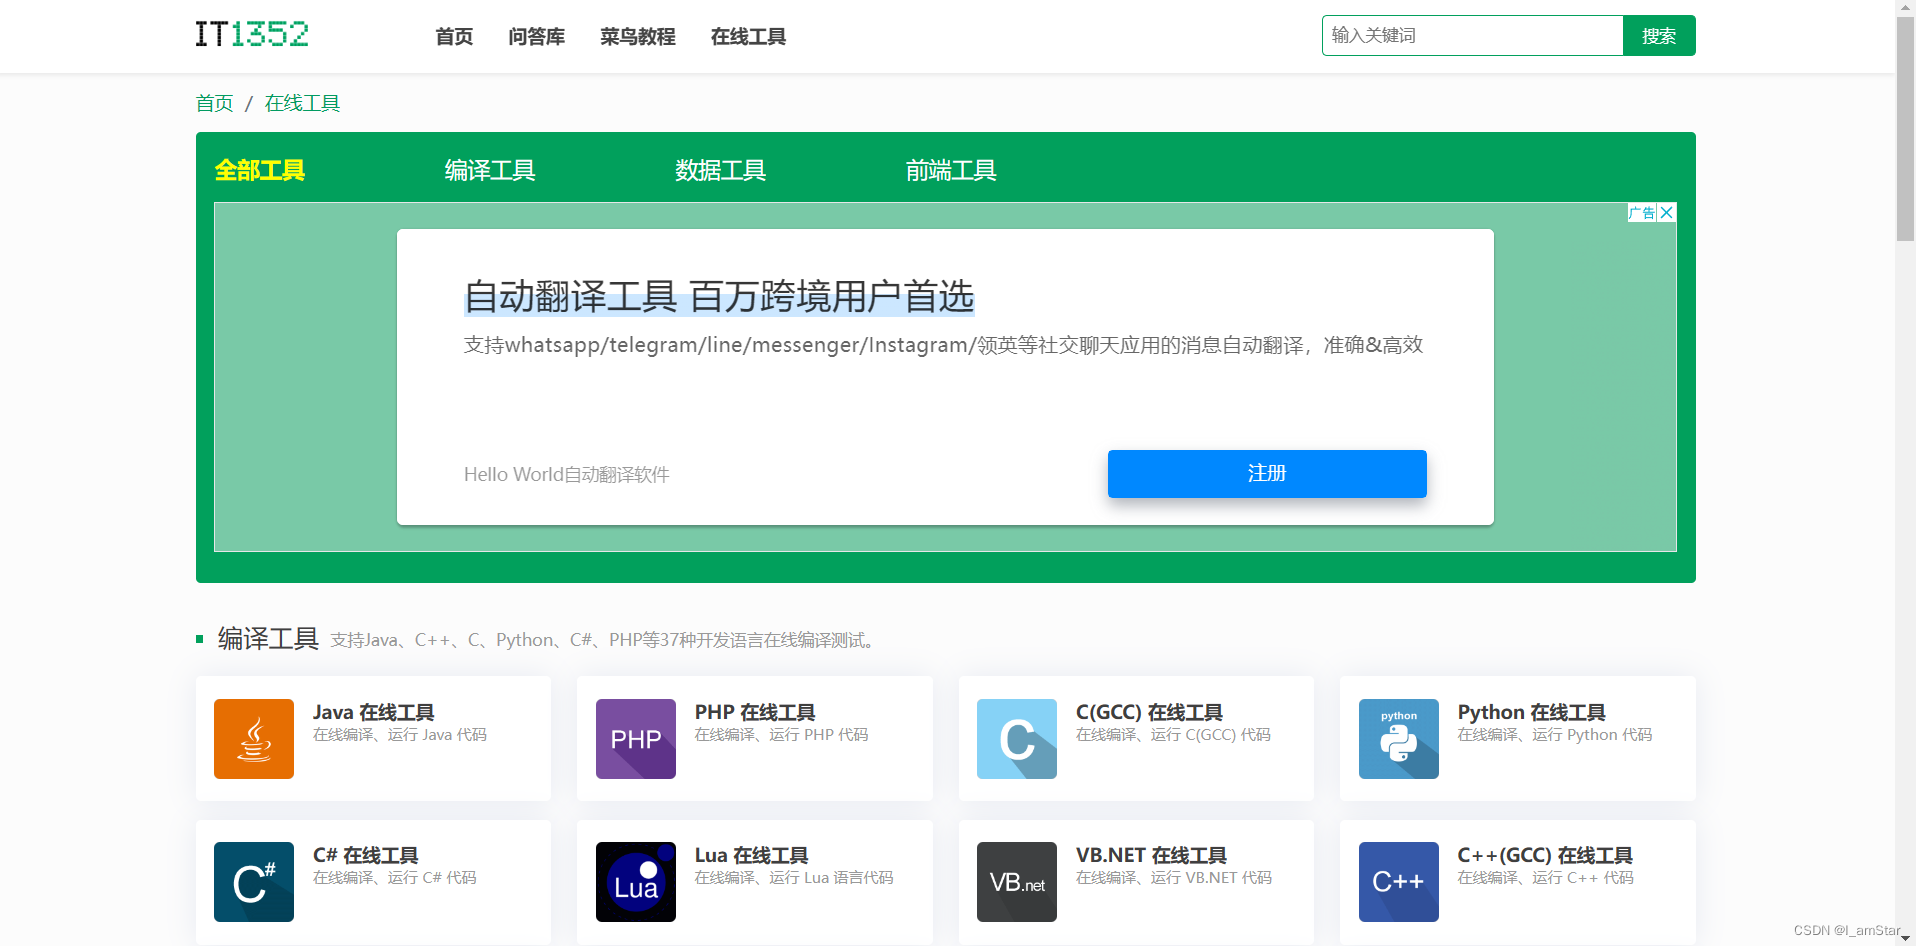1916x946 pixels.
Task: Switch to the 数据工具 tab
Action: coord(721,171)
